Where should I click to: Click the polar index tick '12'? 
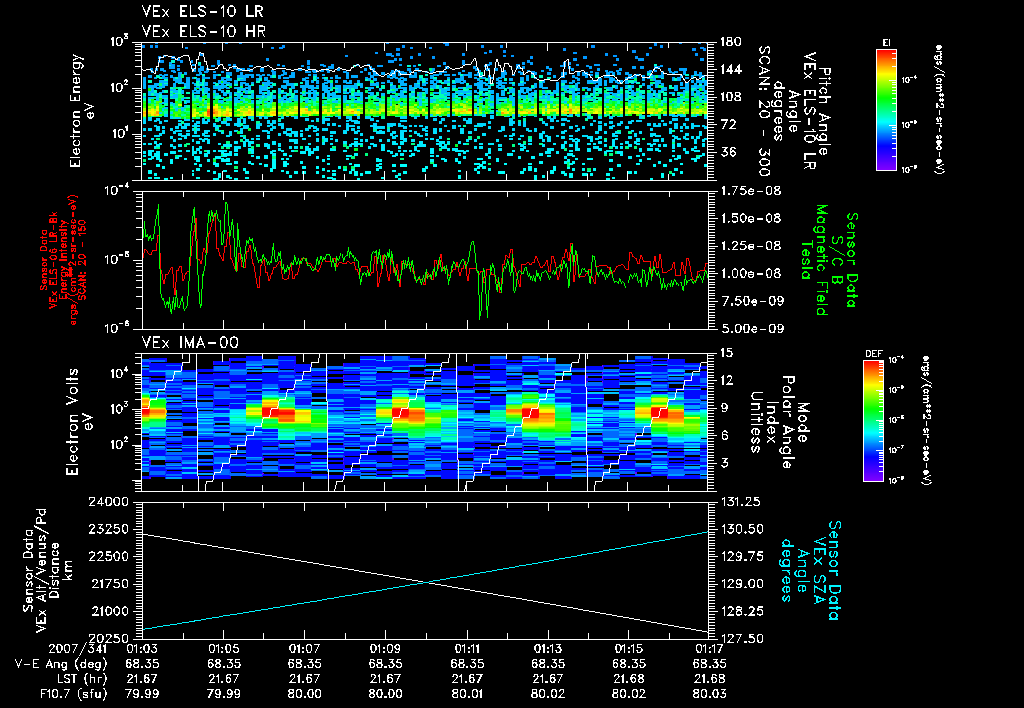click(726, 380)
